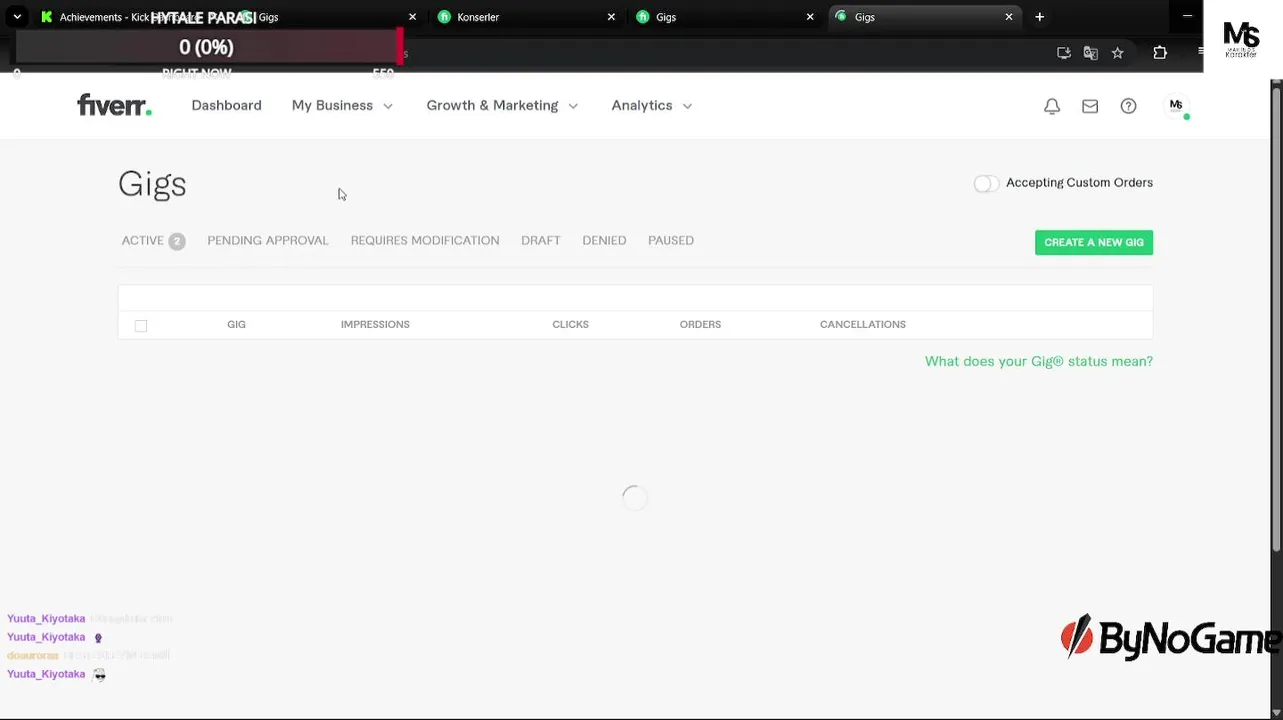1283x720 pixels.
Task: Open 'What does your Gig status mean?' link
Action: tap(1039, 361)
